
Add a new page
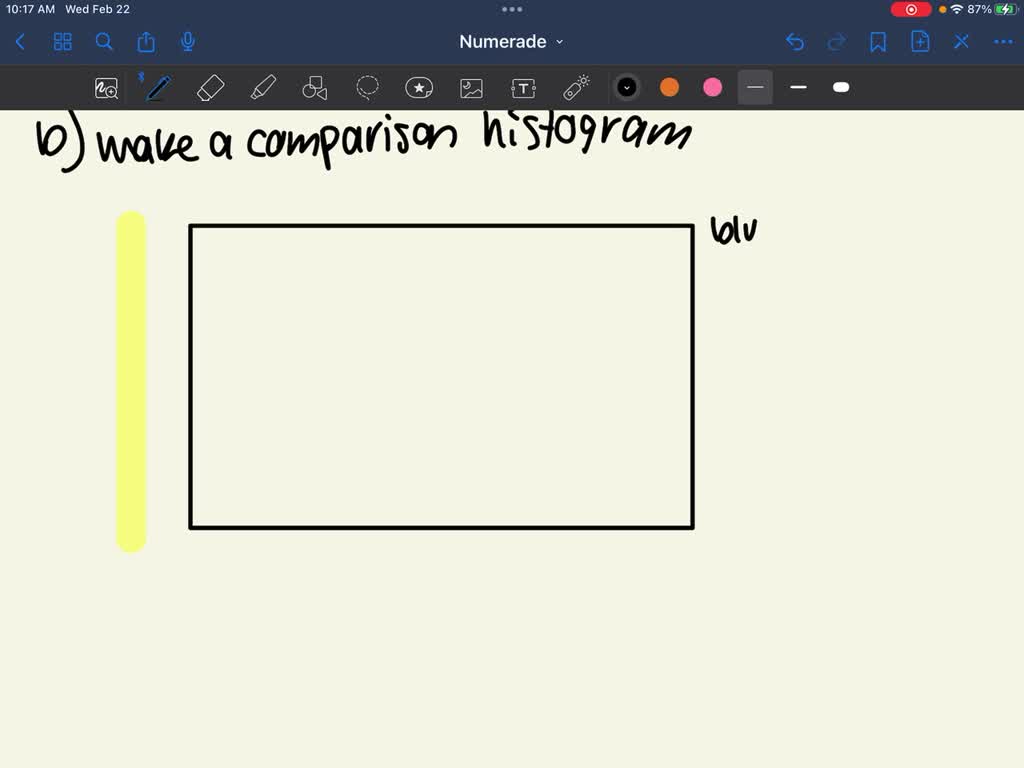coord(920,42)
